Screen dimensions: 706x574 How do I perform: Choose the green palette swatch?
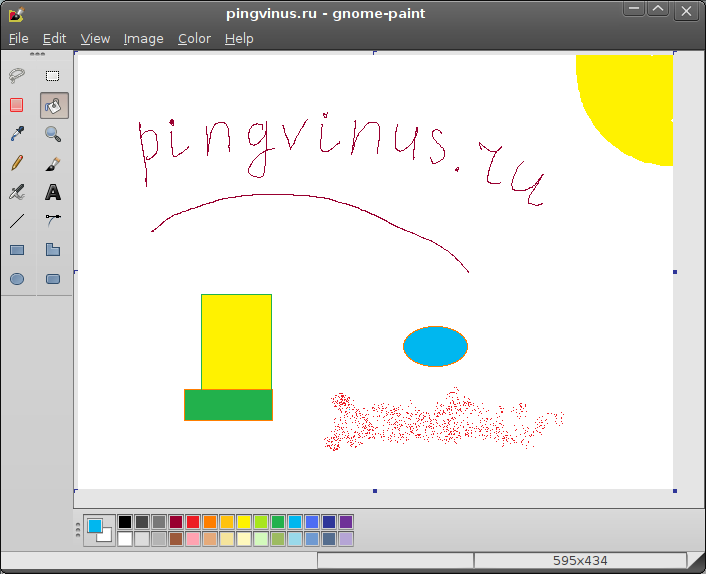tap(278, 522)
